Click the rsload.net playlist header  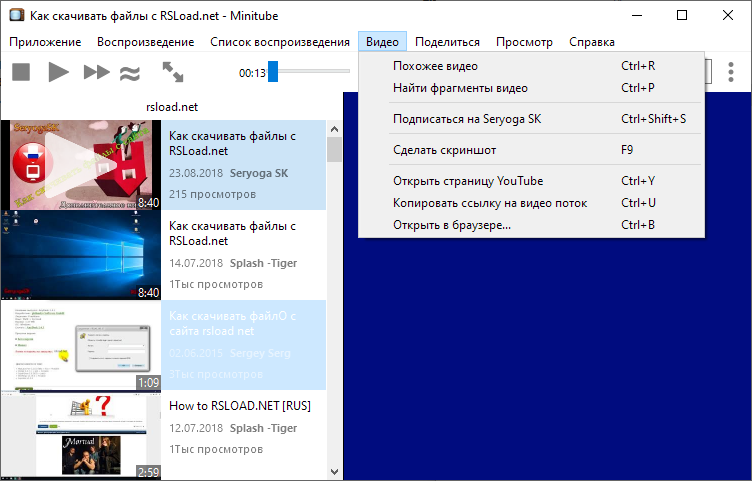[x=172, y=107]
